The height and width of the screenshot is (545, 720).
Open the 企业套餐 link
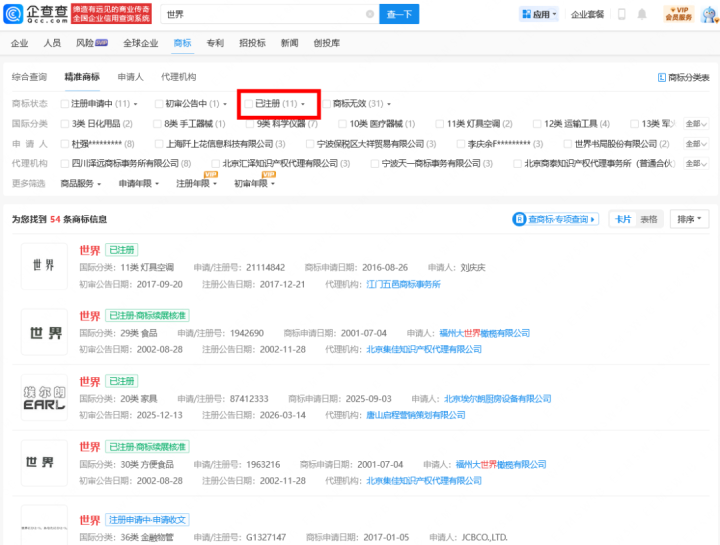587,15
